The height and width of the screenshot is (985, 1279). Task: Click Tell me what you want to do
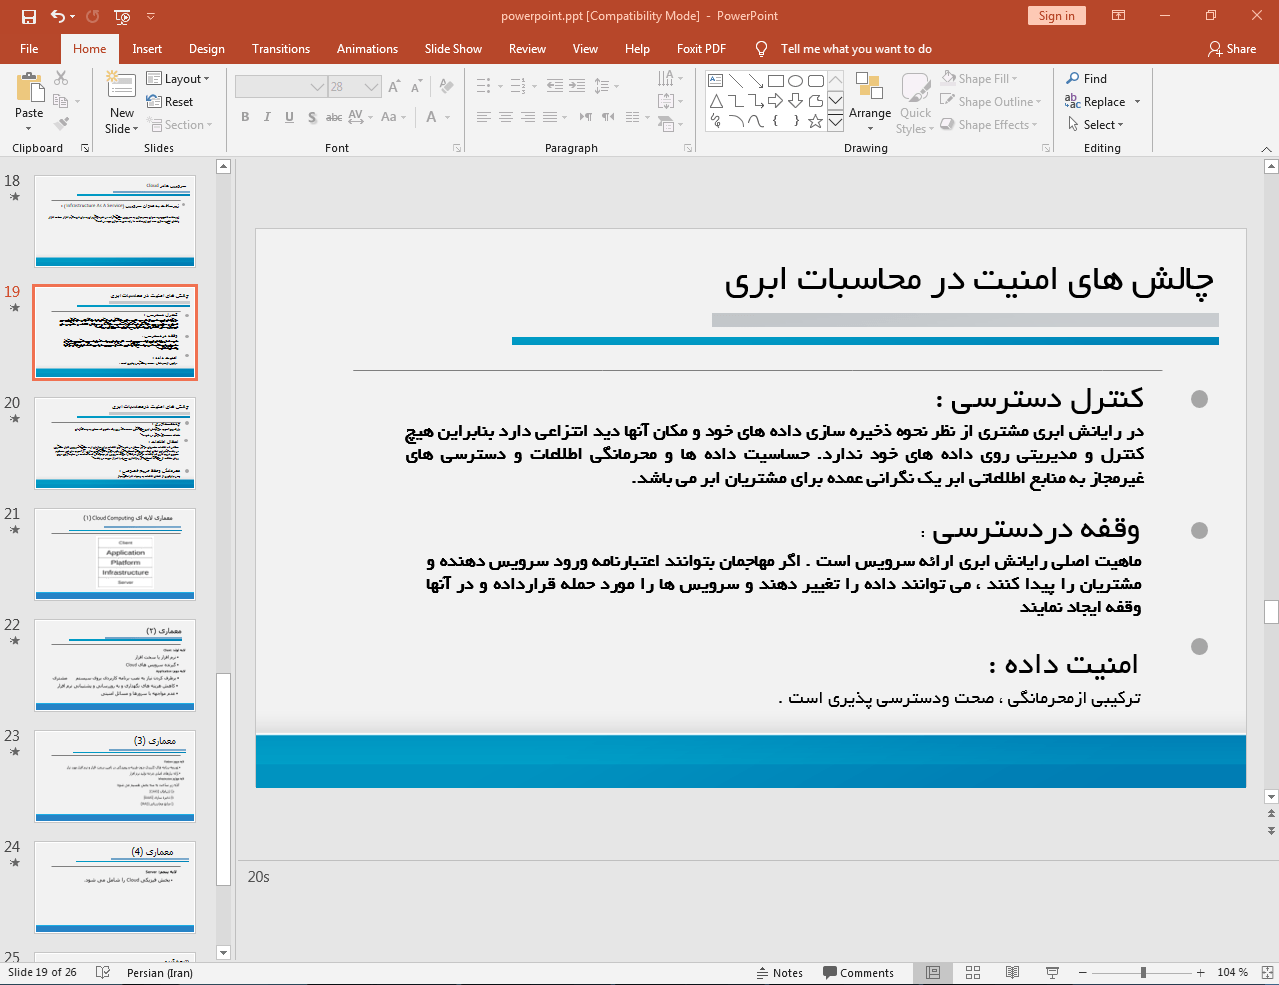(x=856, y=49)
